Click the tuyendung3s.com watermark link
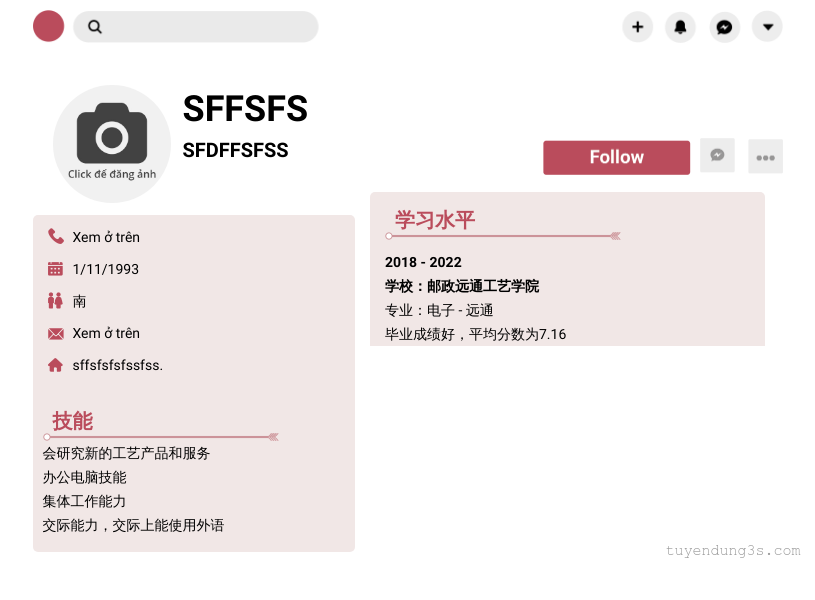The image size is (815, 600). (733, 551)
